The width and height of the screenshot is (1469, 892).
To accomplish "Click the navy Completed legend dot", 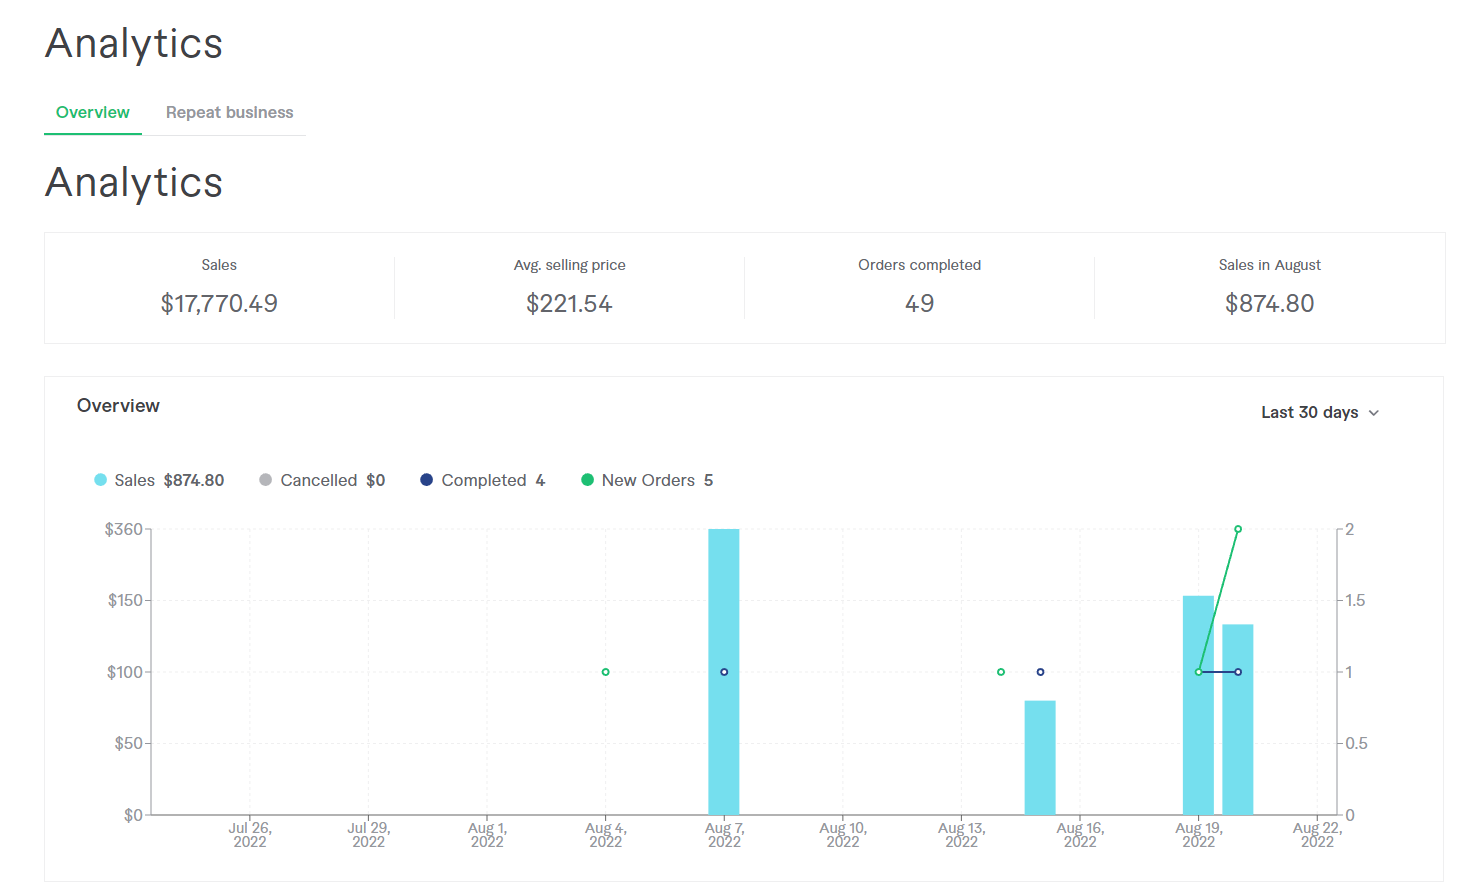I will [x=426, y=480].
